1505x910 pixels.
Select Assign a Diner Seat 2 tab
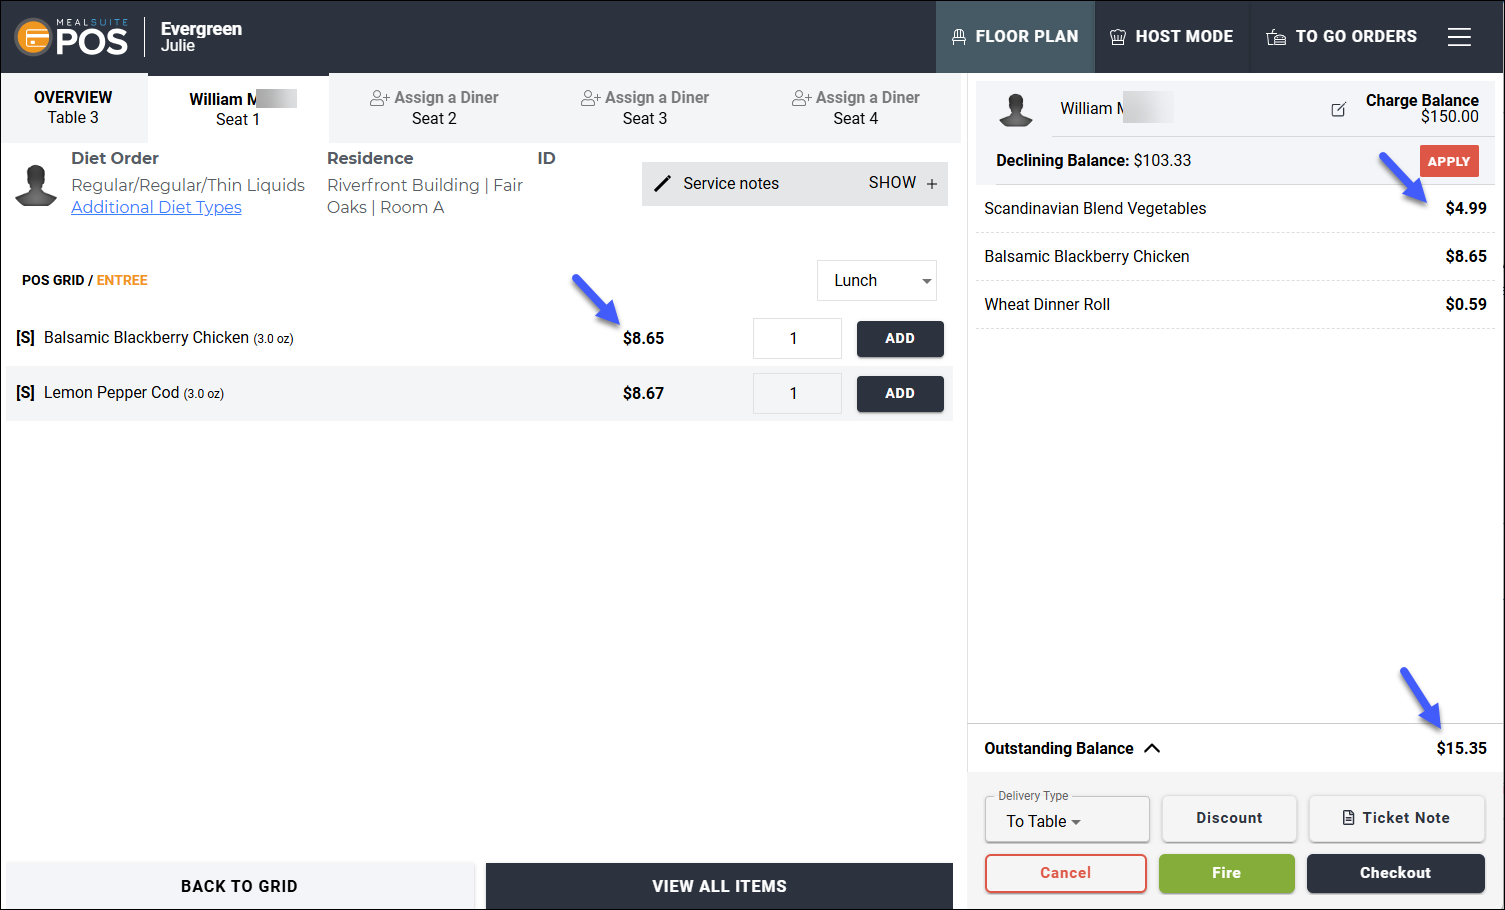click(x=434, y=108)
